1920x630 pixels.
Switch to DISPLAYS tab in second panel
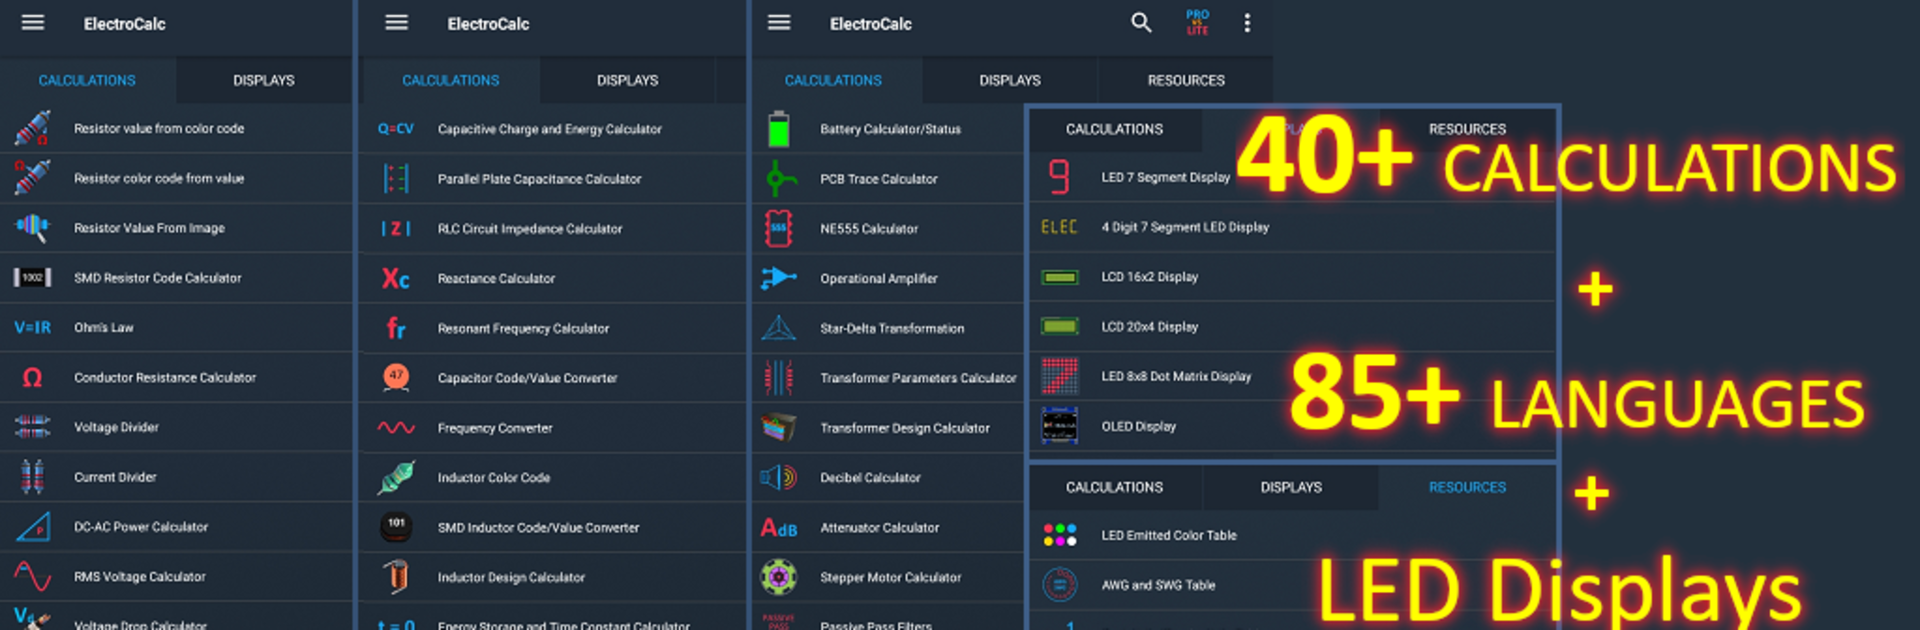click(x=628, y=80)
